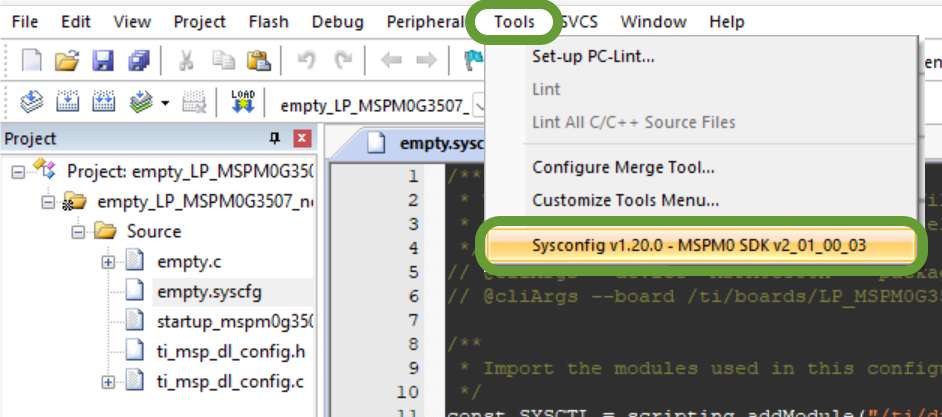Collapse the Source group
This screenshot has width=942, height=417.
[x=77, y=232]
